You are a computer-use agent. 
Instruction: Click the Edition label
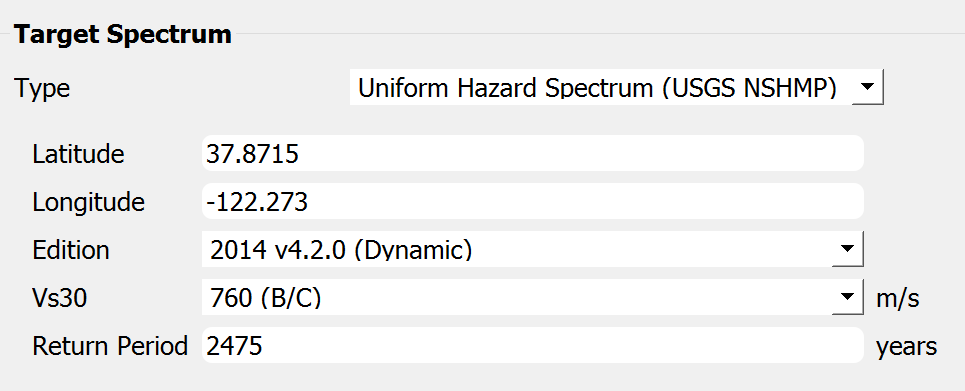coord(71,250)
